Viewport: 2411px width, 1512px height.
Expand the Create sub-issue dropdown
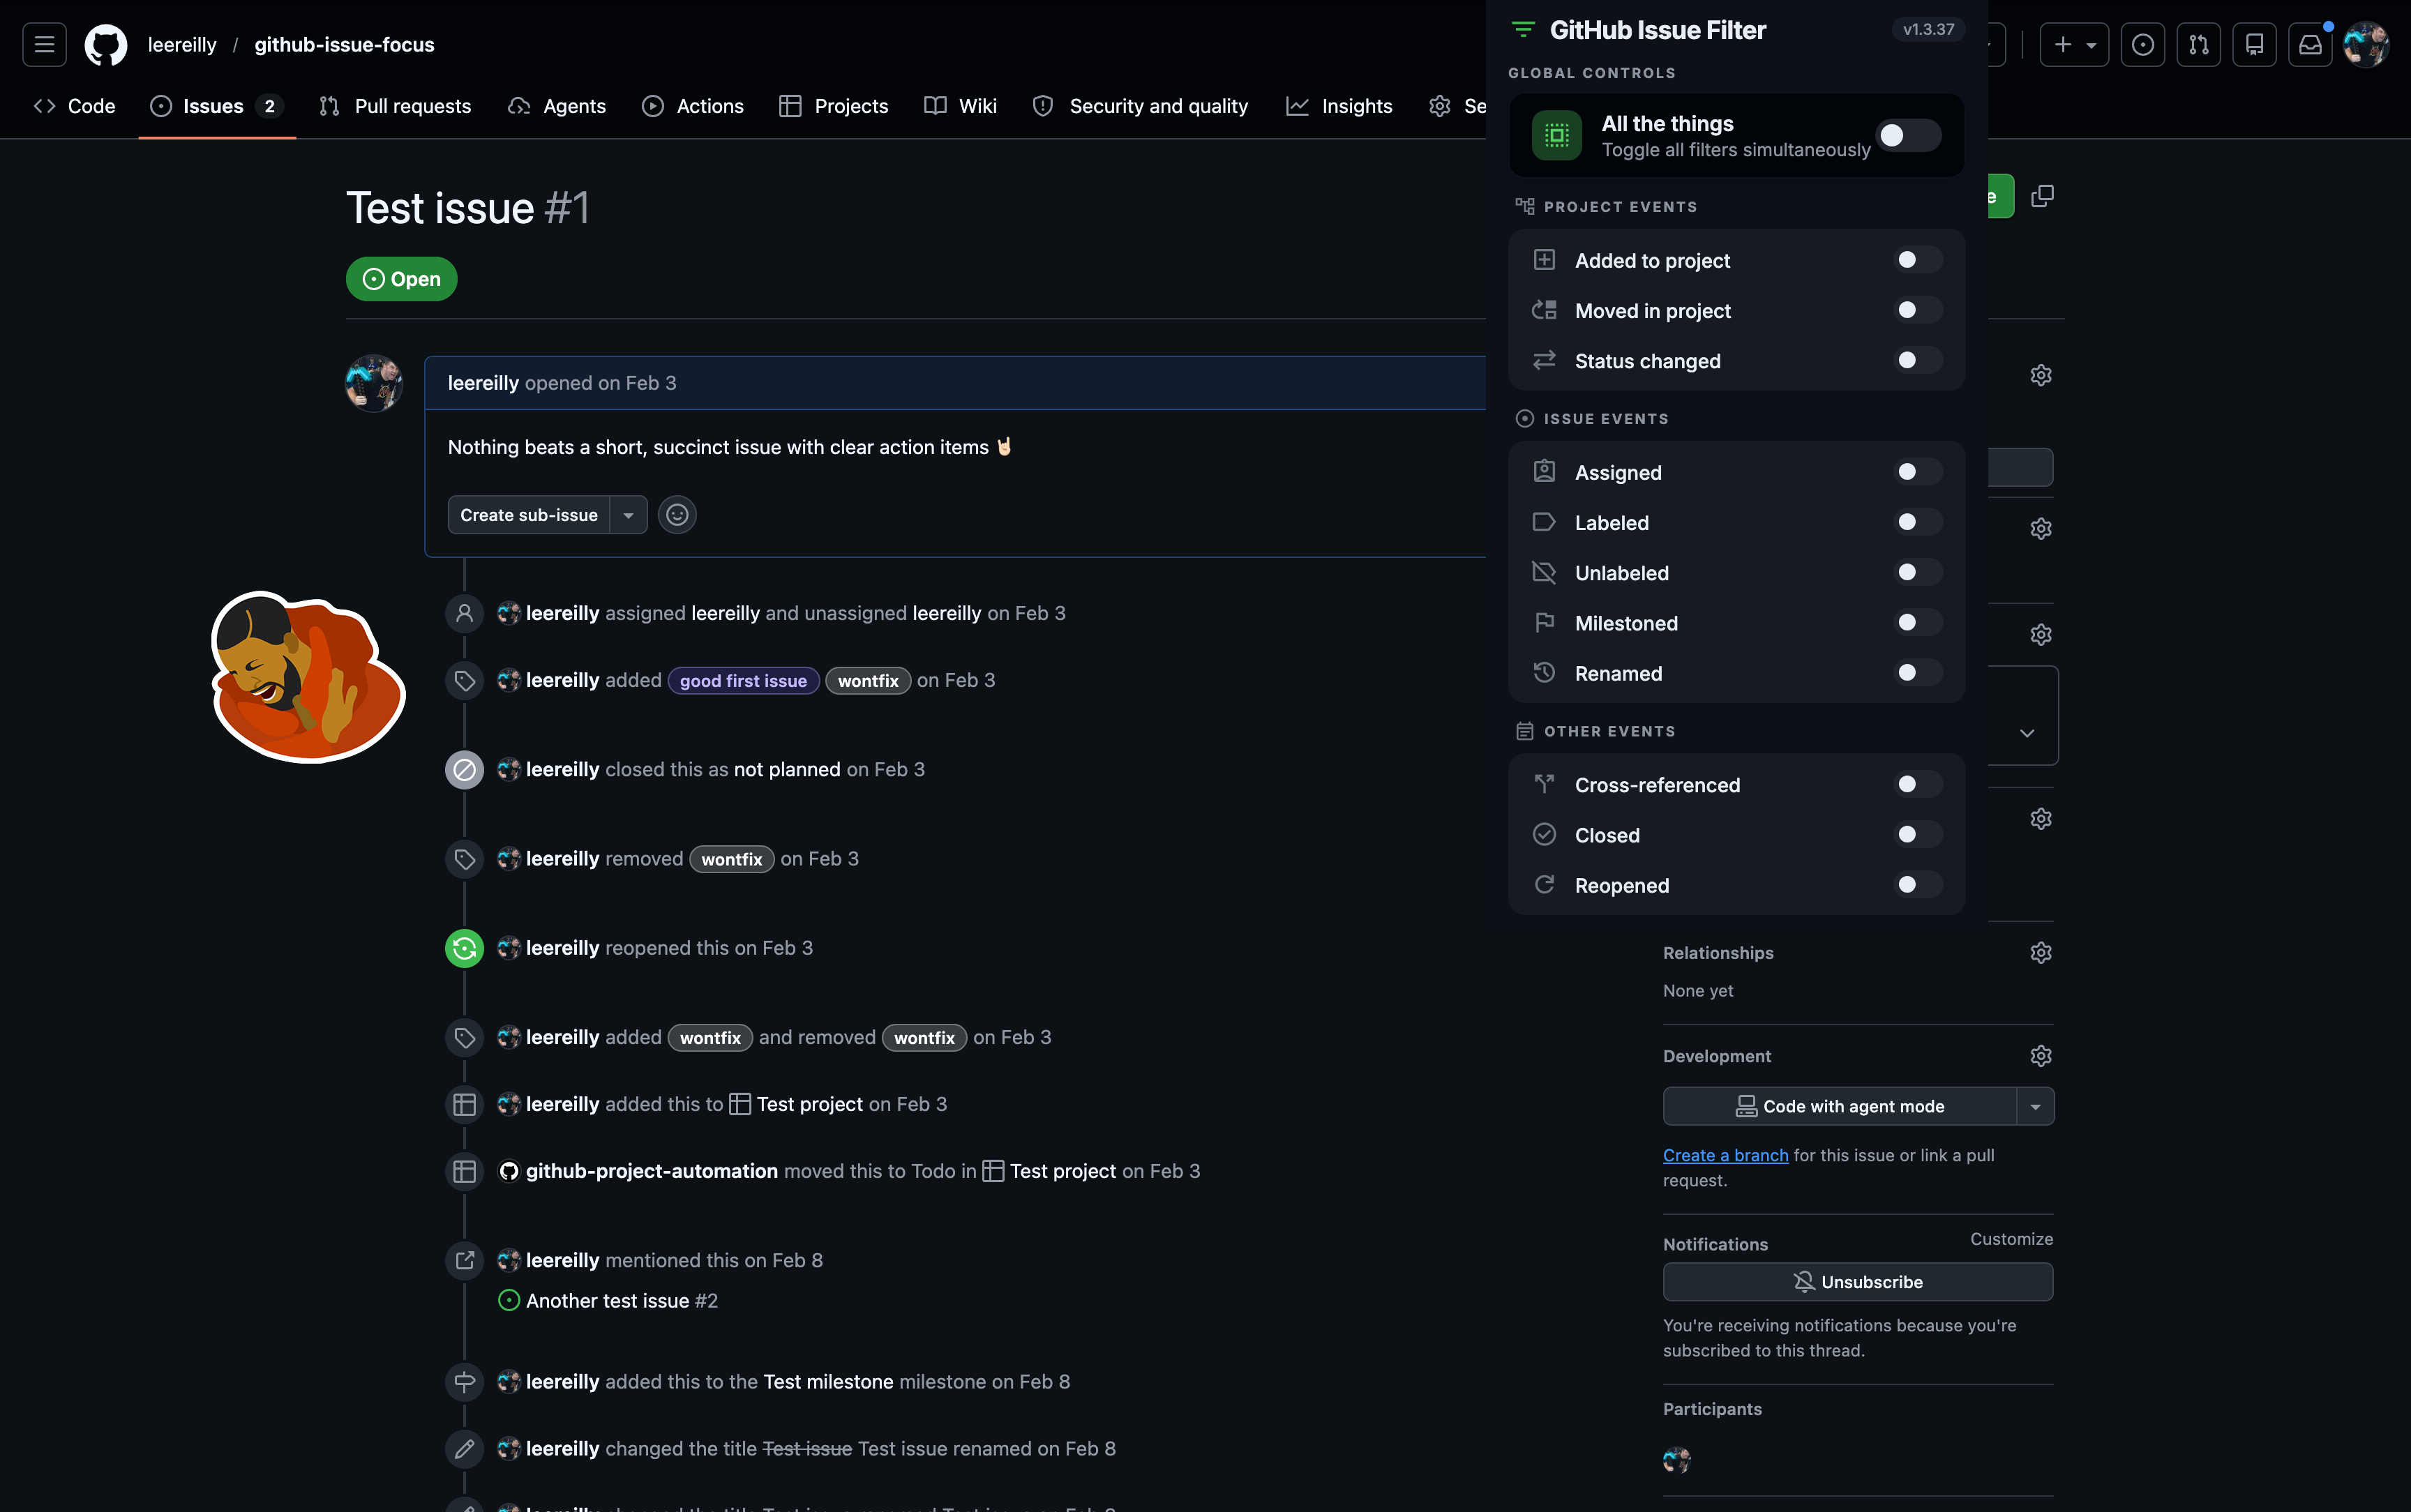click(629, 514)
